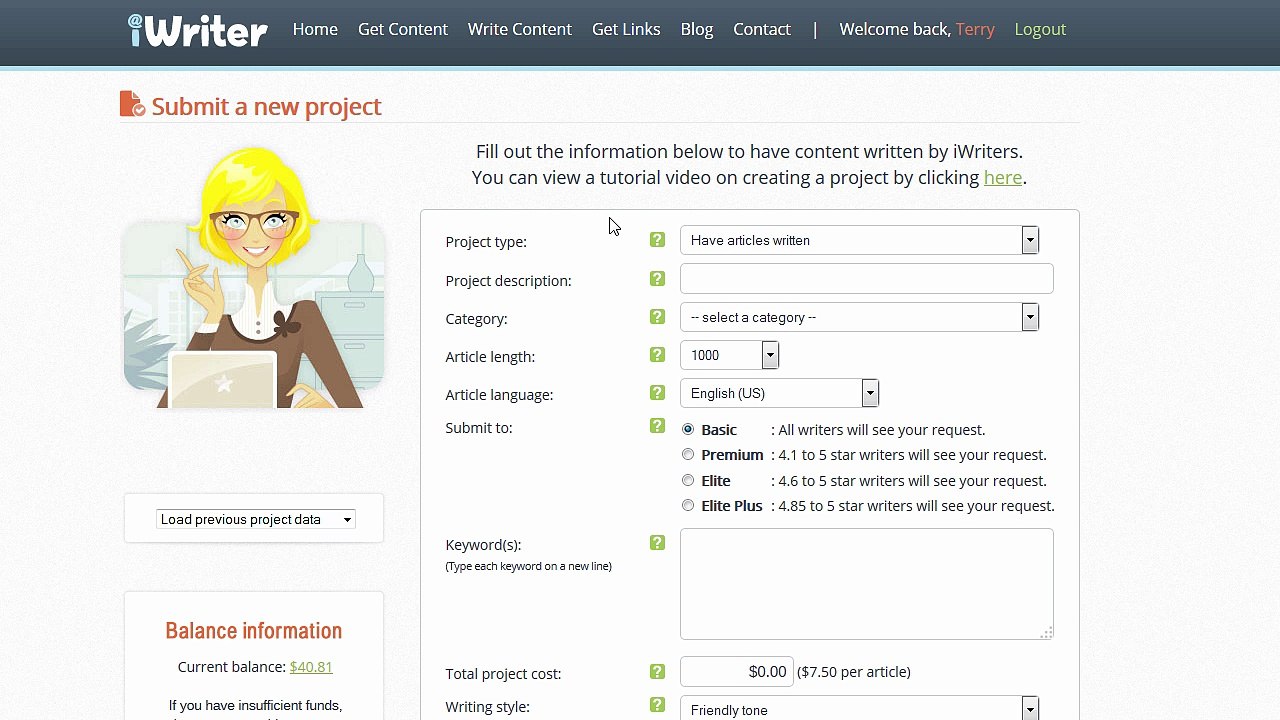Screen dimensions: 1280x720
Task: Click the Keyword(s) text area resize handle
Action: 1046,633
